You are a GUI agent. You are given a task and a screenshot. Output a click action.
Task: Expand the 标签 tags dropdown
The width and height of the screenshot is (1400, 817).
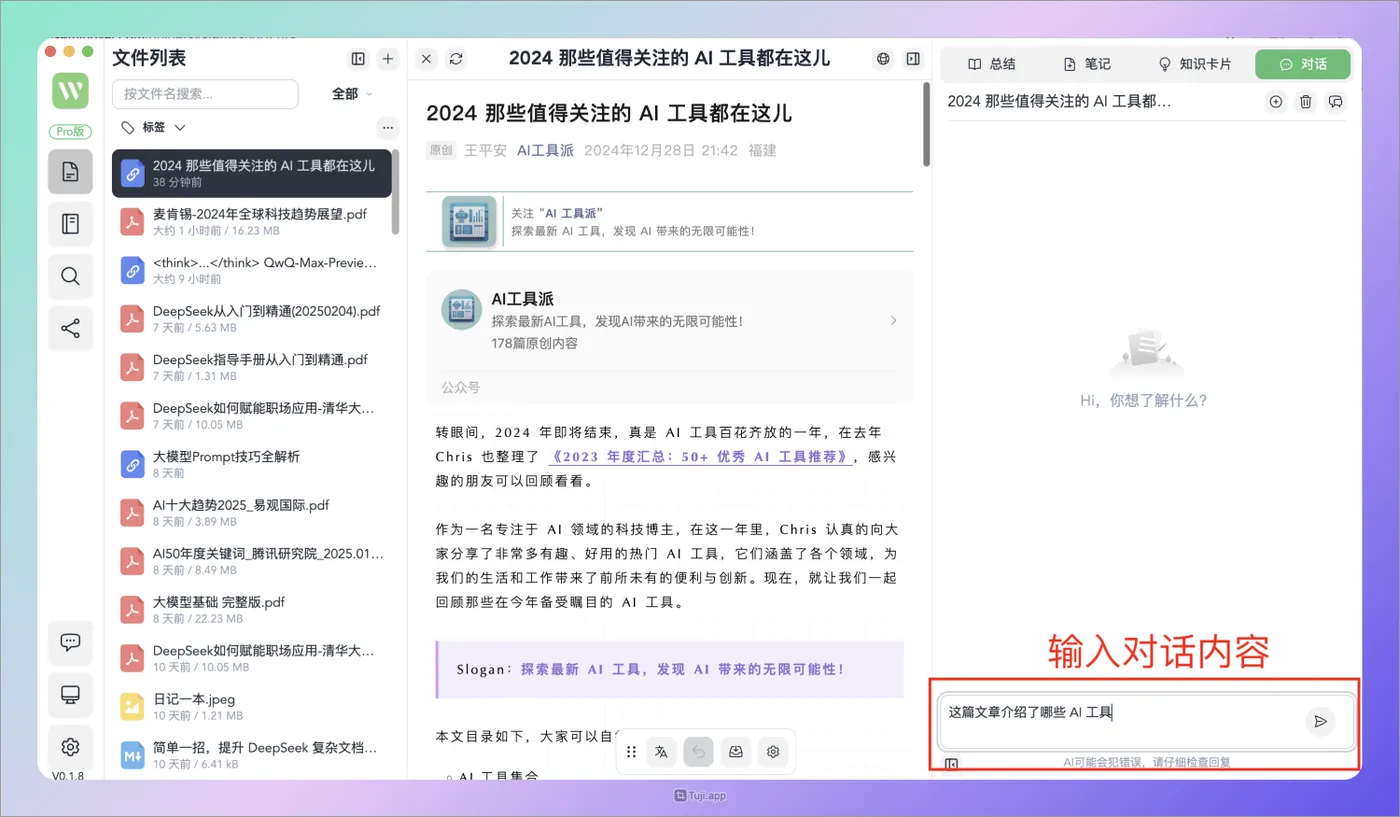point(153,127)
